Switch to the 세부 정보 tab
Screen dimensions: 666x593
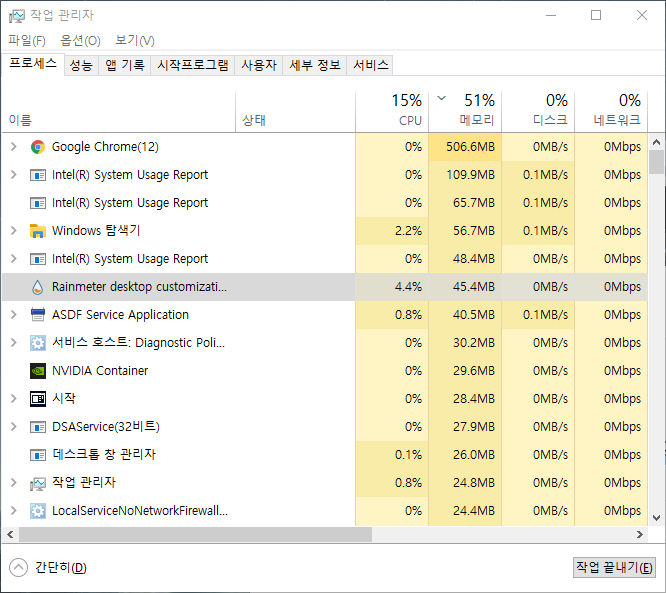315,65
